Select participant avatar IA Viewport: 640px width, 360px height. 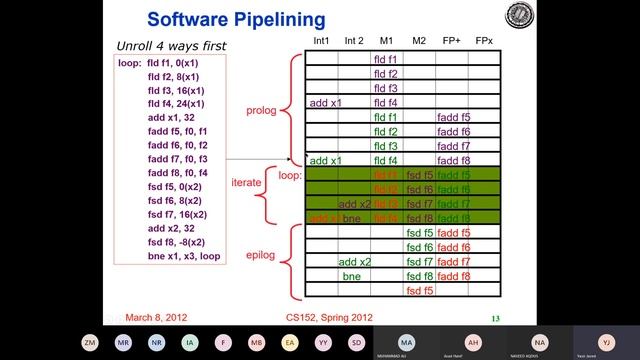pyautogui.click(x=190, y=342)
